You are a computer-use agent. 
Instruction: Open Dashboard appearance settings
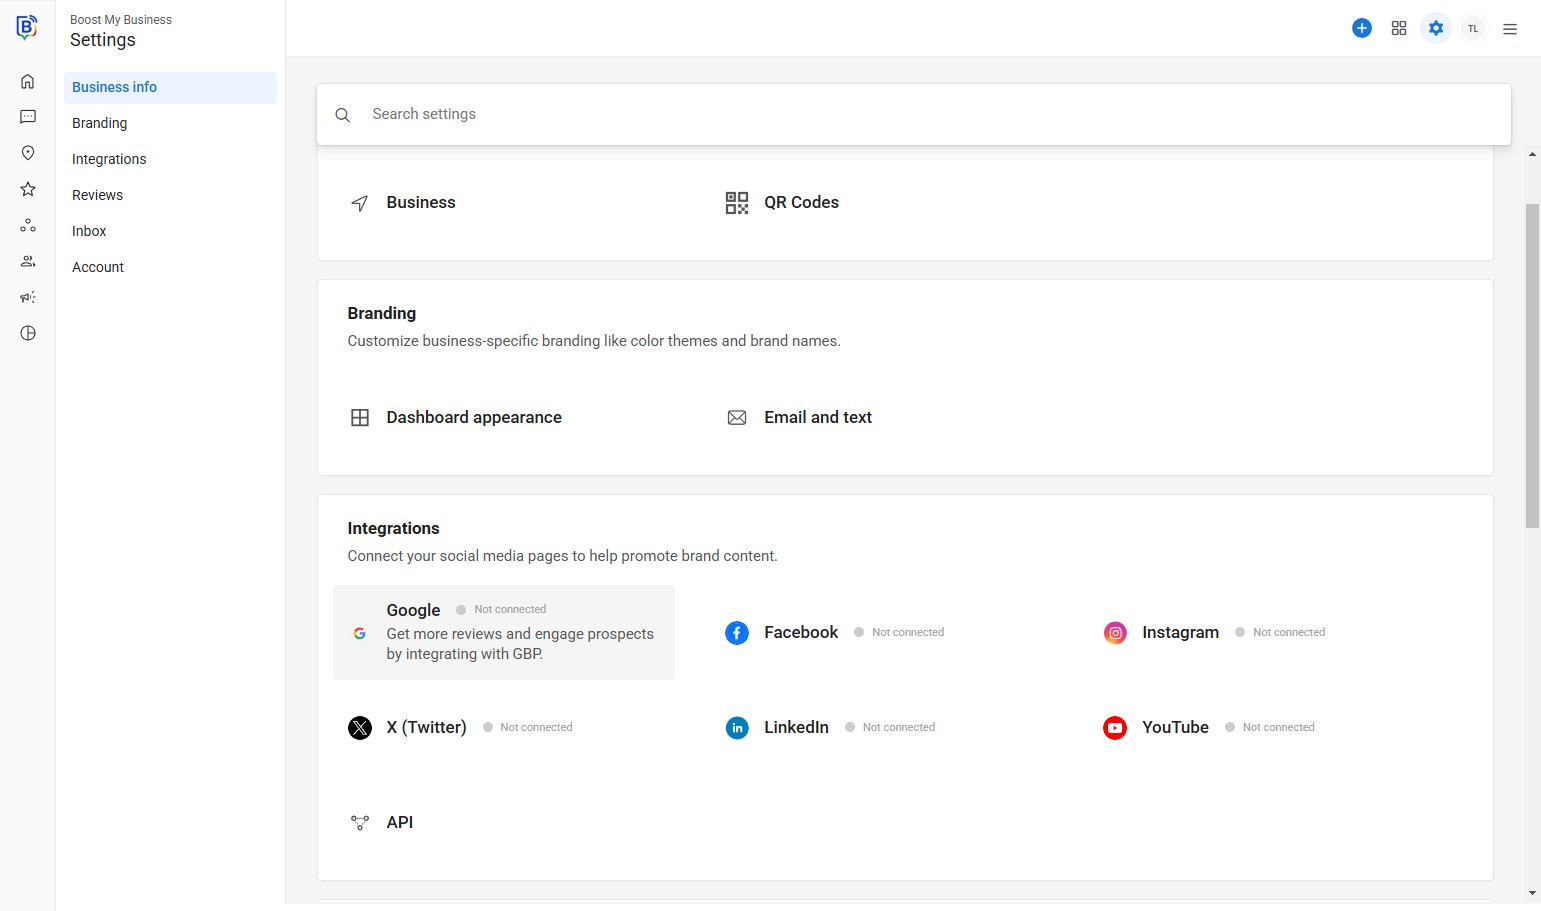tap(473, 418)
